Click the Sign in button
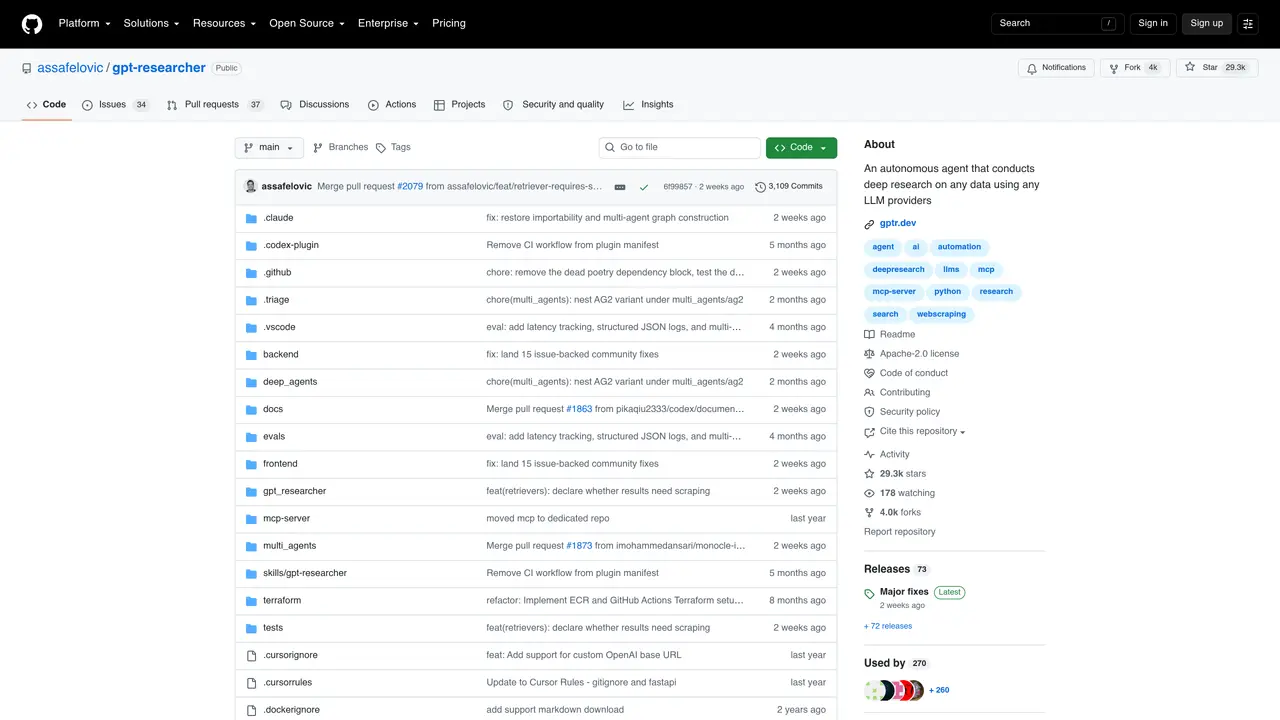The image size is (1280, 720). [1153, 23]
